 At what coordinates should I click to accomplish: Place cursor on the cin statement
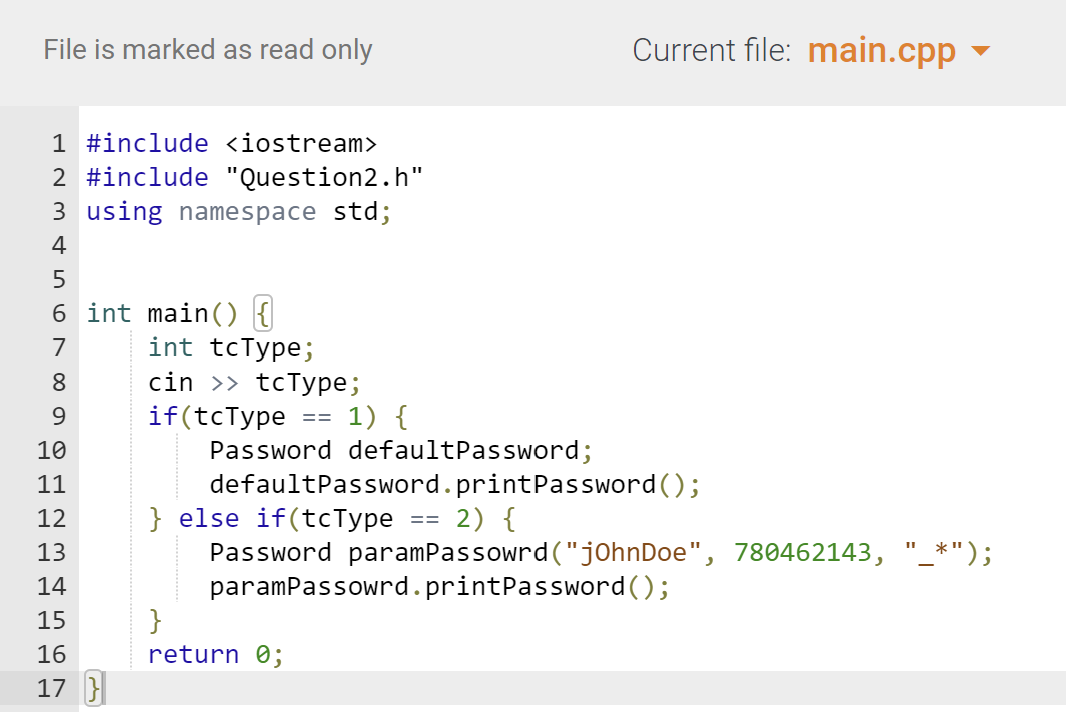click(253, 381)
